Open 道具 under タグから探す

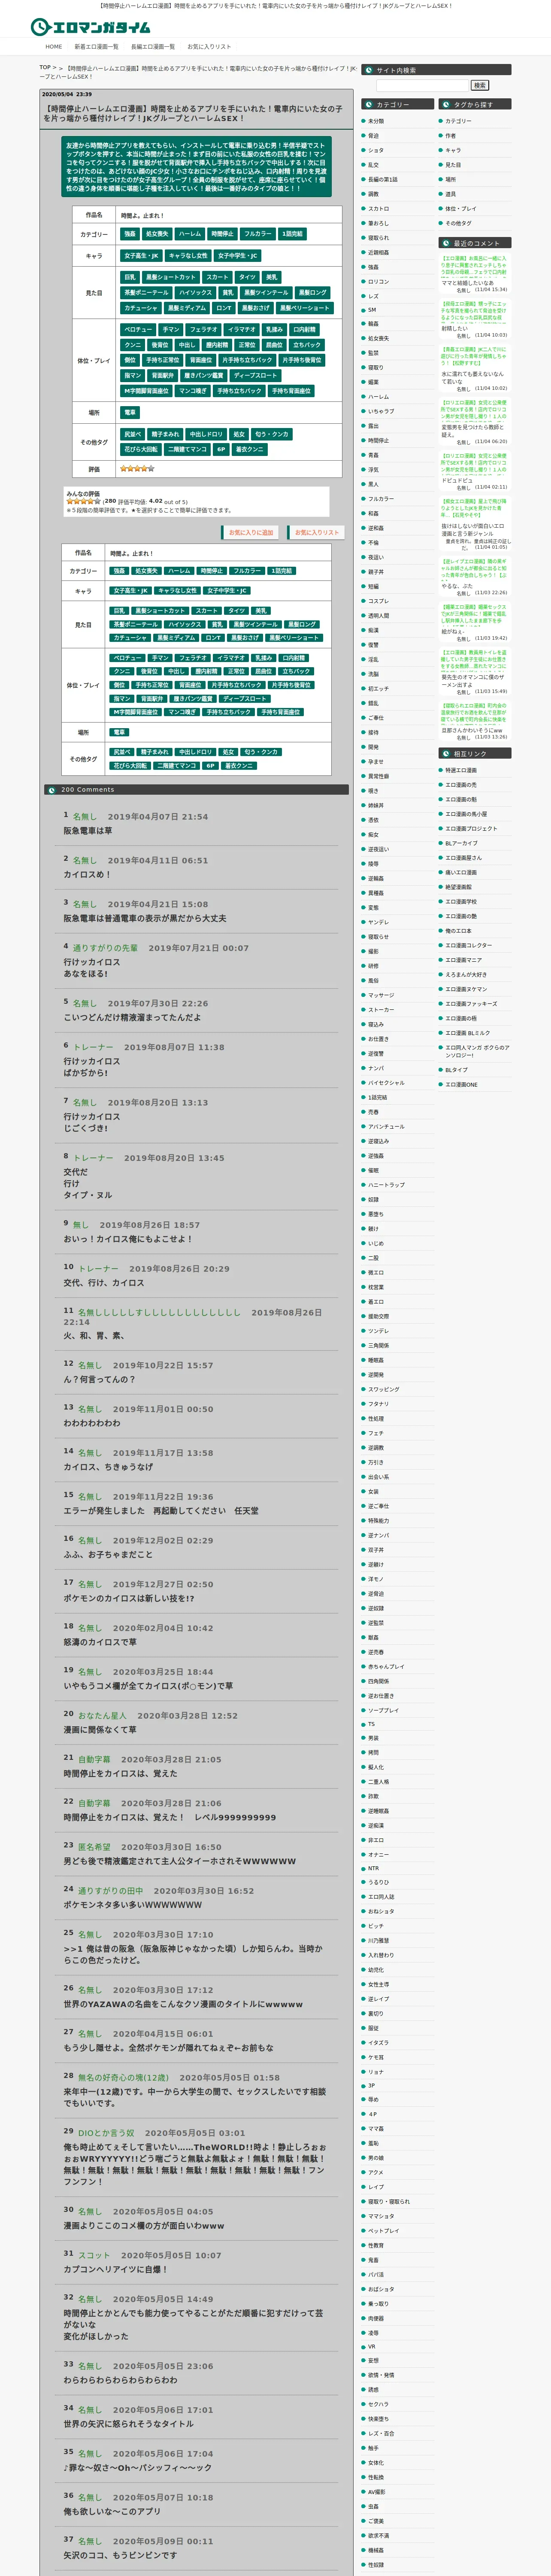(x=451, y=194)
